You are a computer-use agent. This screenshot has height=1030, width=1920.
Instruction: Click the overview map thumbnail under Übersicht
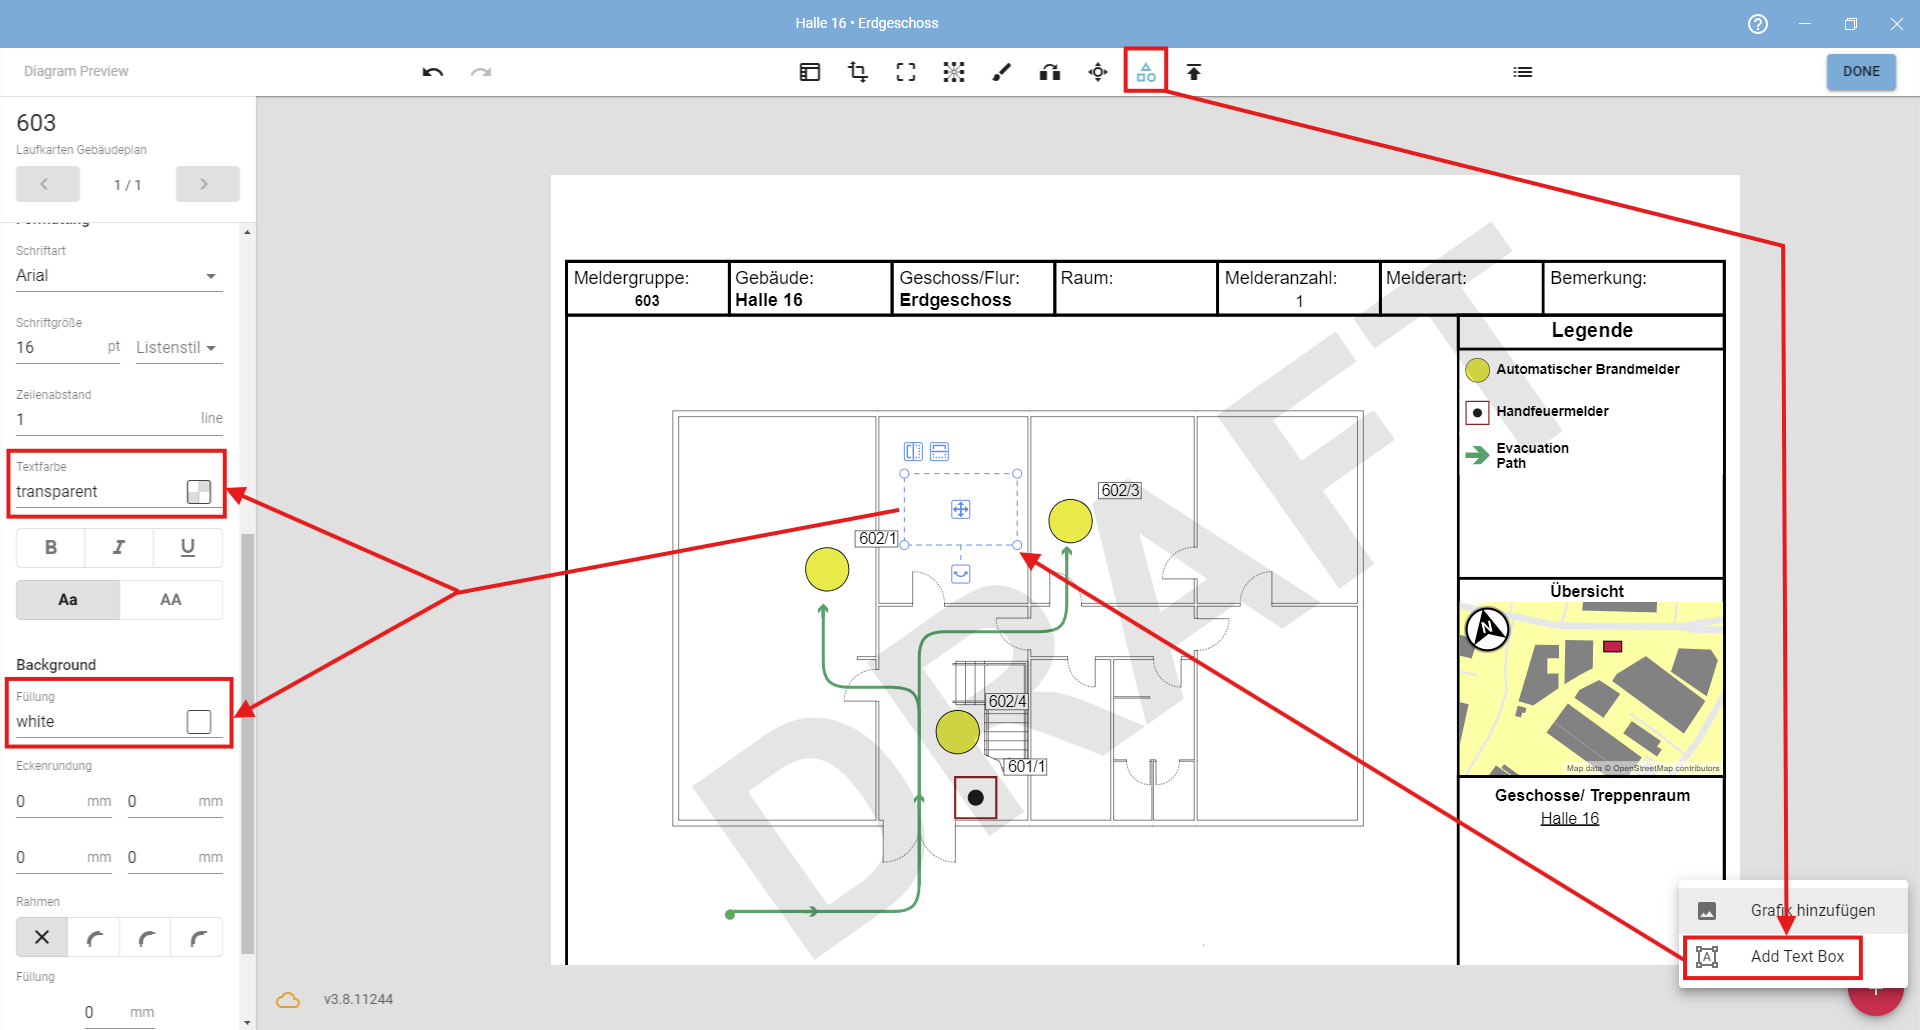1590,689
